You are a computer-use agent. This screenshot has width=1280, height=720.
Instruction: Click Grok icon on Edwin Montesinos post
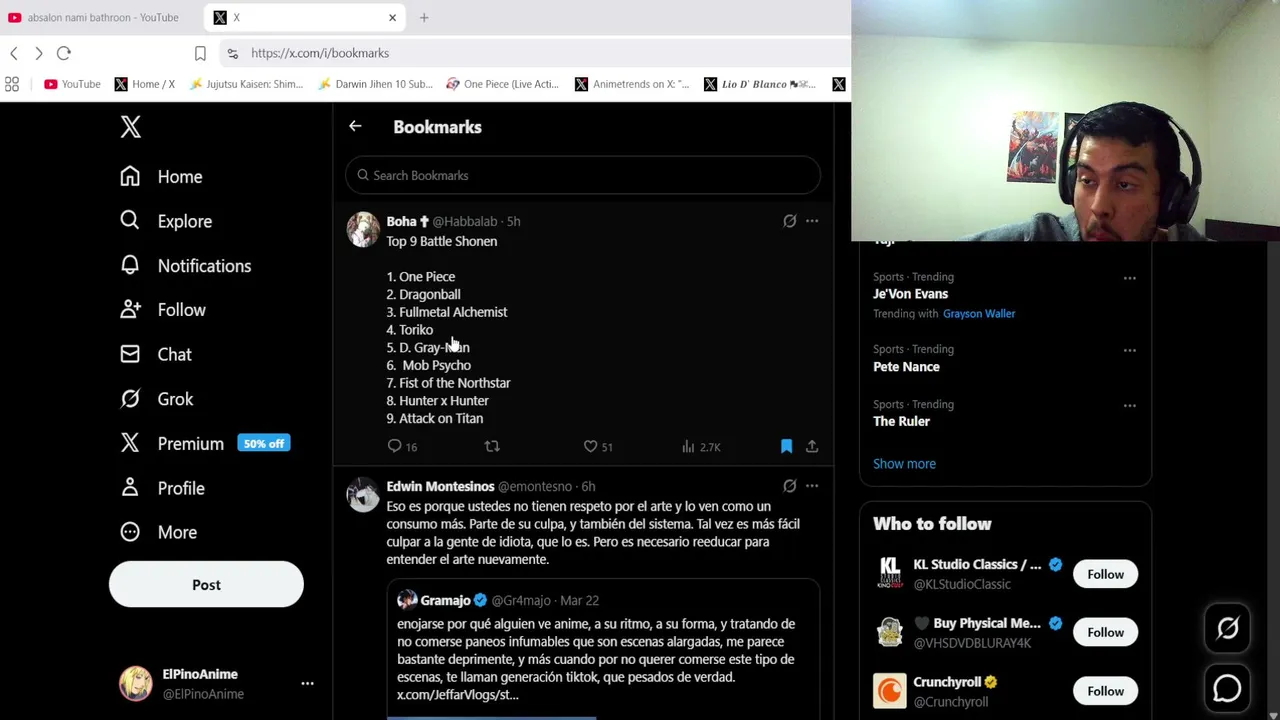pyautogui.click(x=789, y=486)
